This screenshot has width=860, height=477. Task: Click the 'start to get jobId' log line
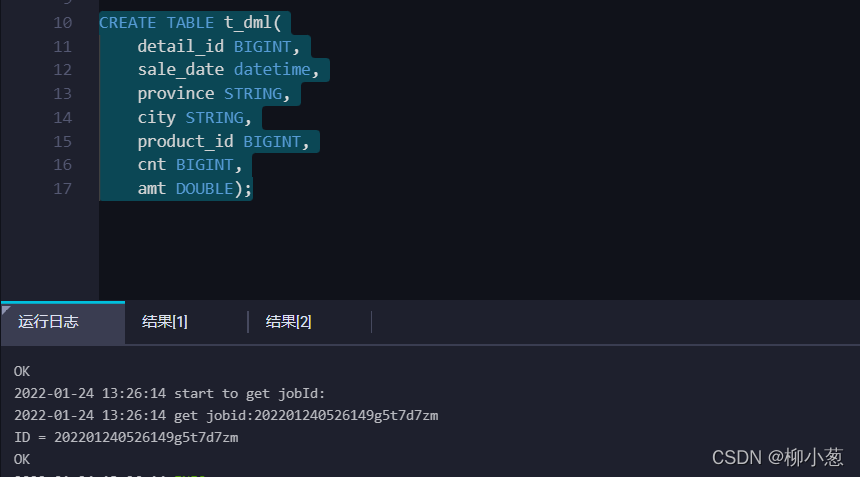(x=169, y=394)
